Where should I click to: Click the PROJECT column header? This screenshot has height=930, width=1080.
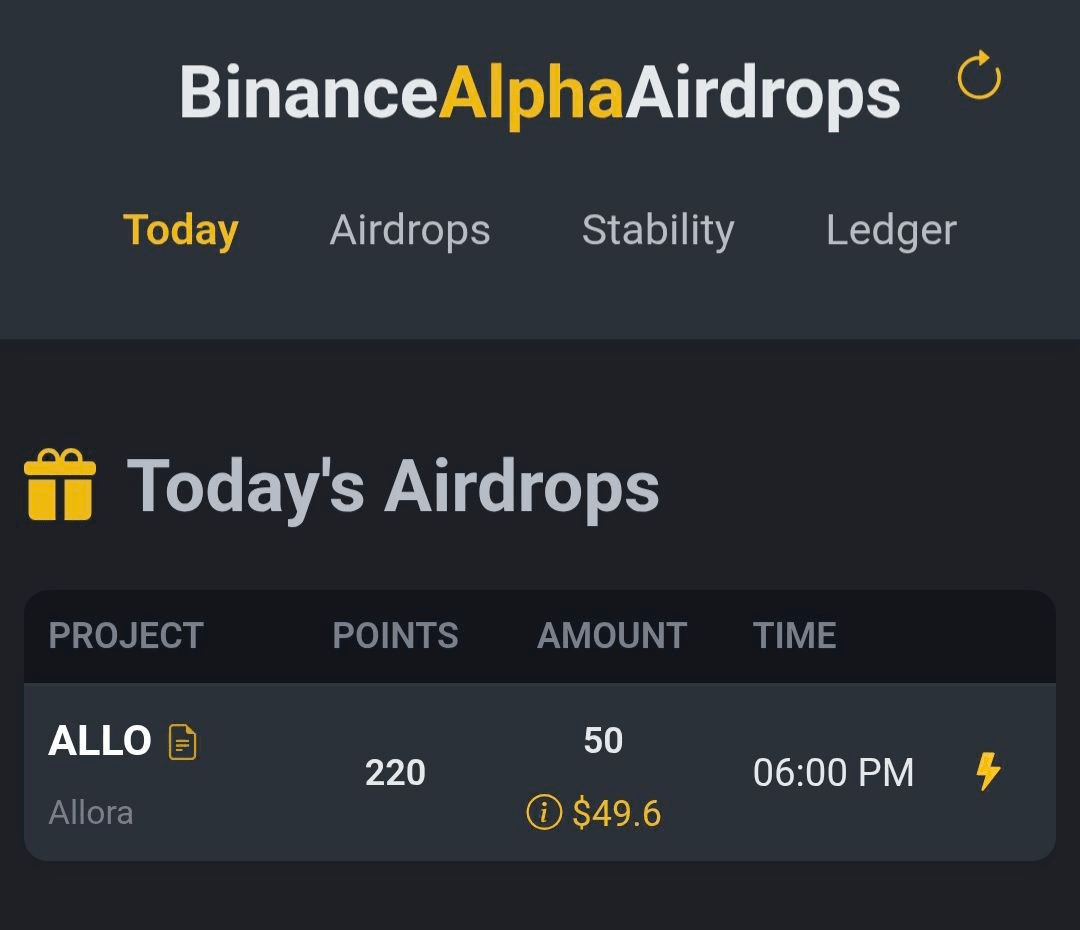pos(126,635)
